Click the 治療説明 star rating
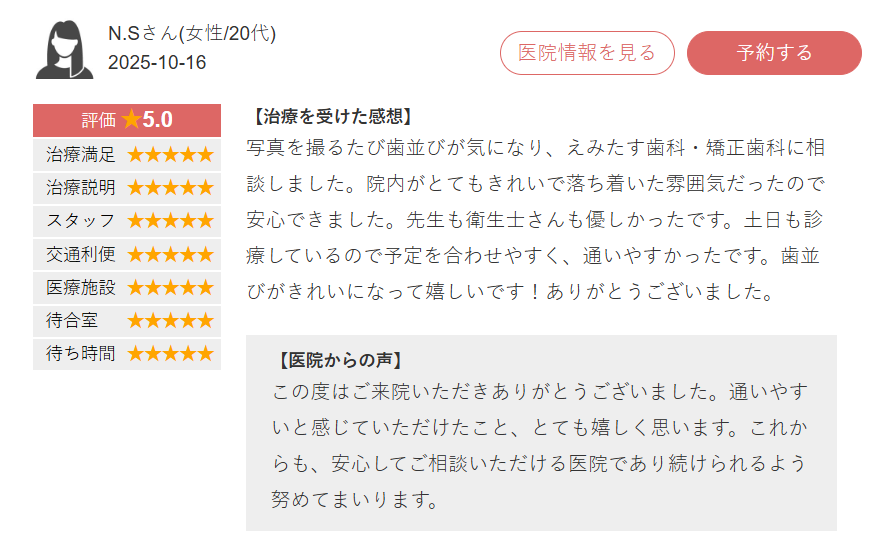Screen dimensions: 875x545 [170, 188]
